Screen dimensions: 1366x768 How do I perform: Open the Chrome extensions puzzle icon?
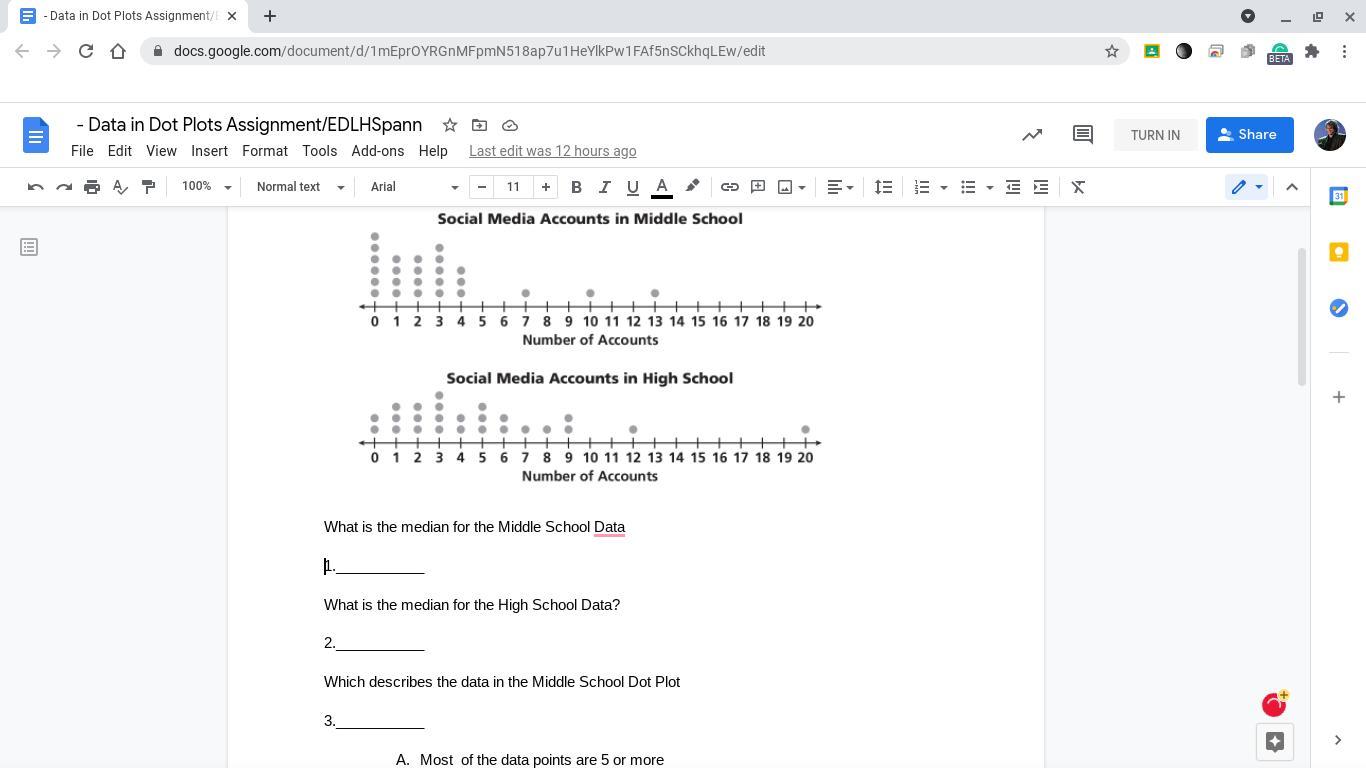click(x=1312, y=51)
